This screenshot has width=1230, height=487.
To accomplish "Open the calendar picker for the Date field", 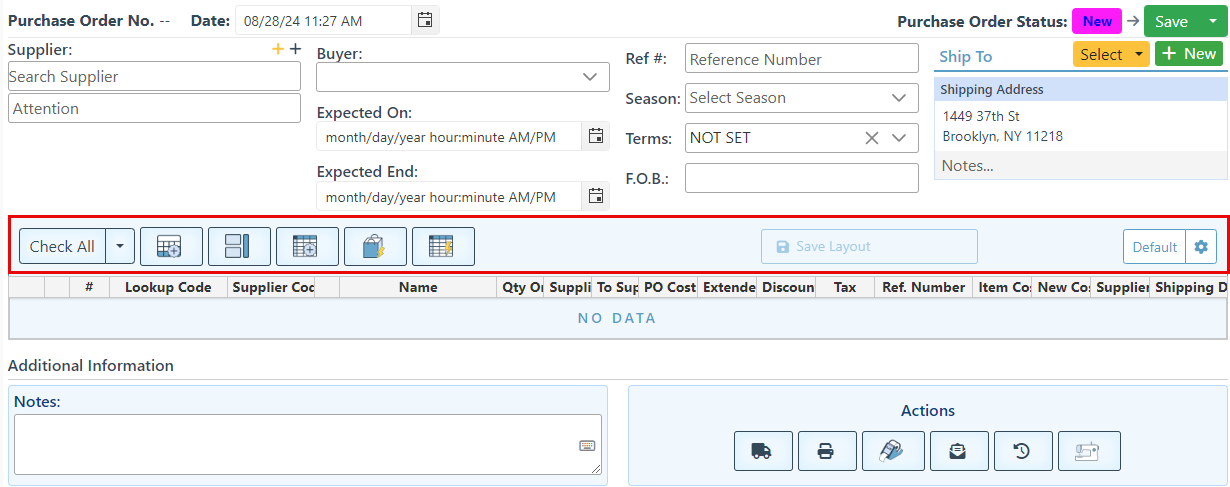I will (425, 20).
